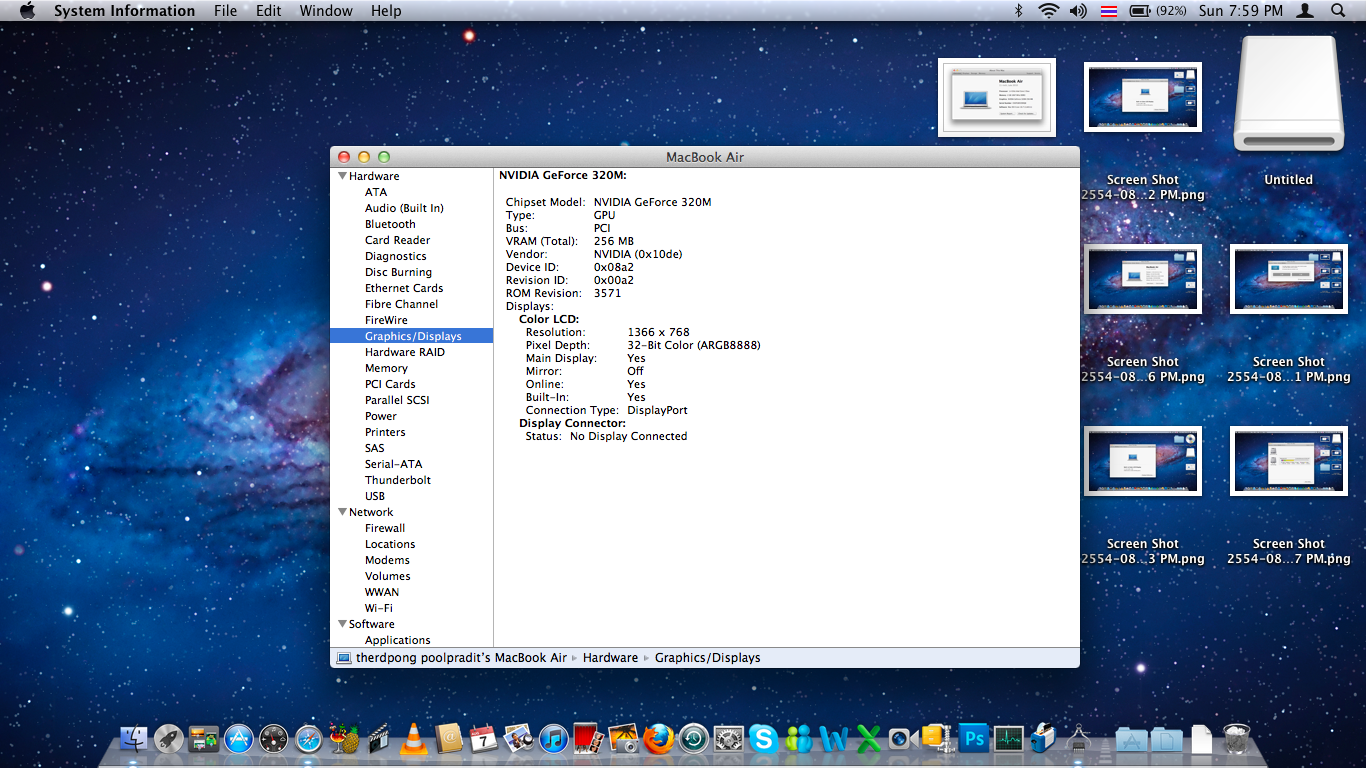Select desktop screenshot ending in 6 PM.png

click(x=1143, y=280)
